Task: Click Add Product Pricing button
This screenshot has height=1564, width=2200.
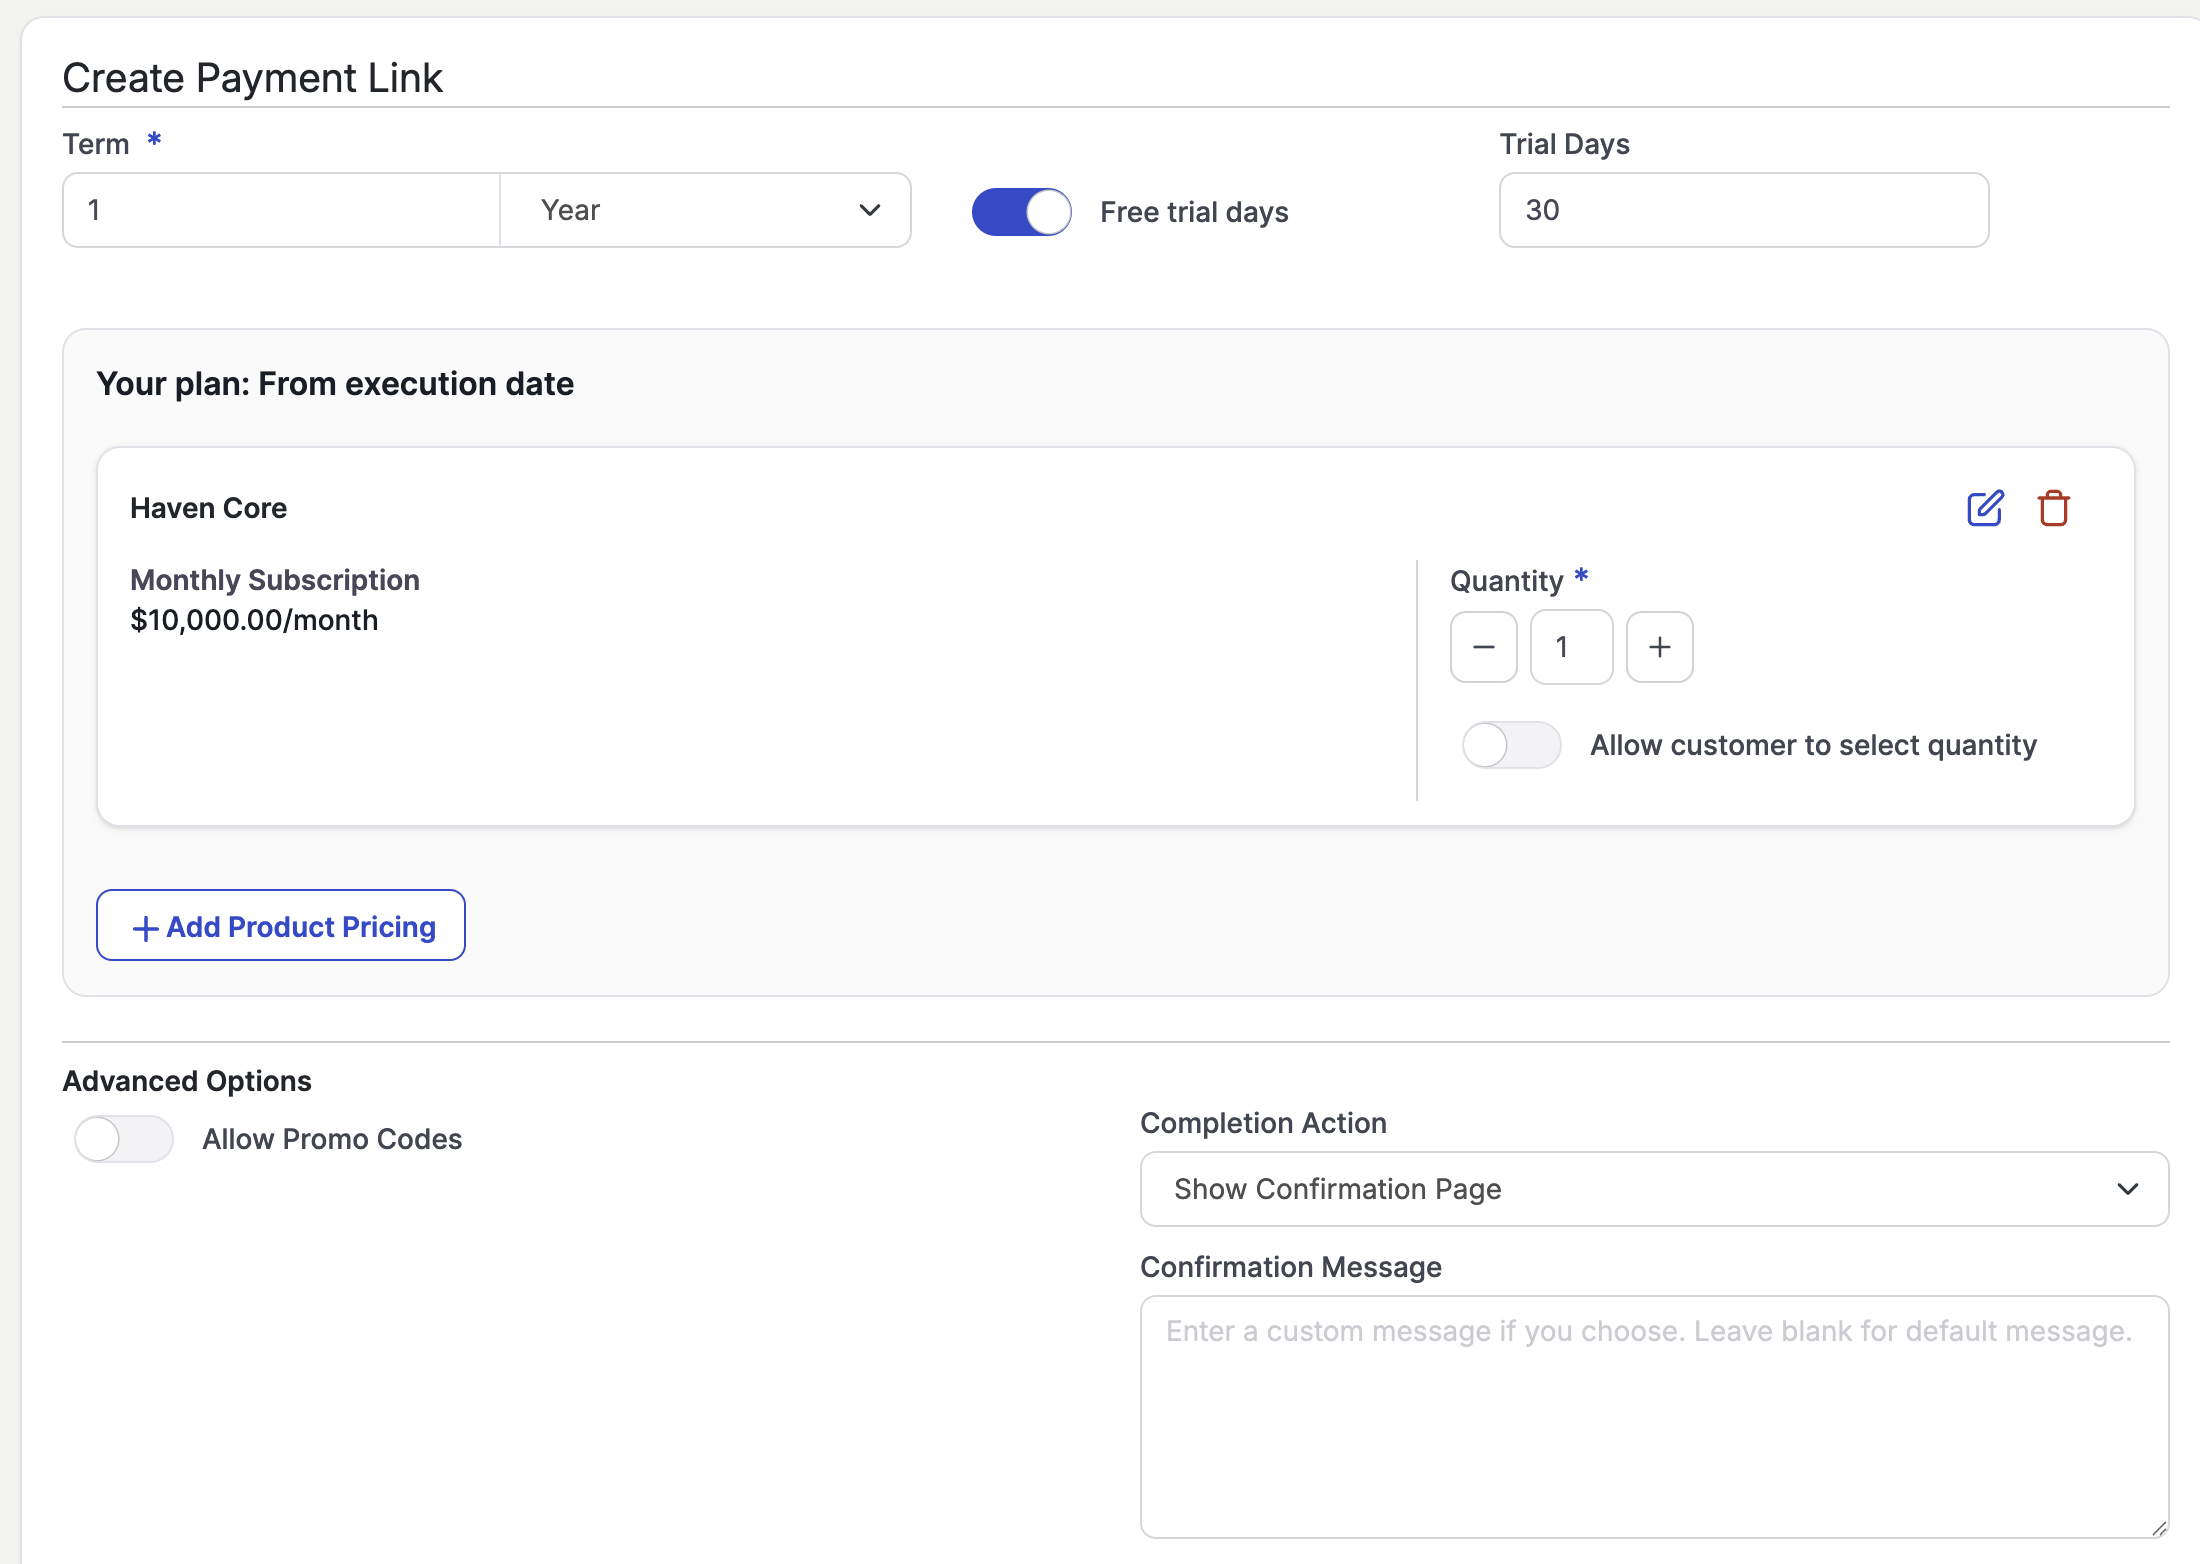Action: click(x=281, y=925)
